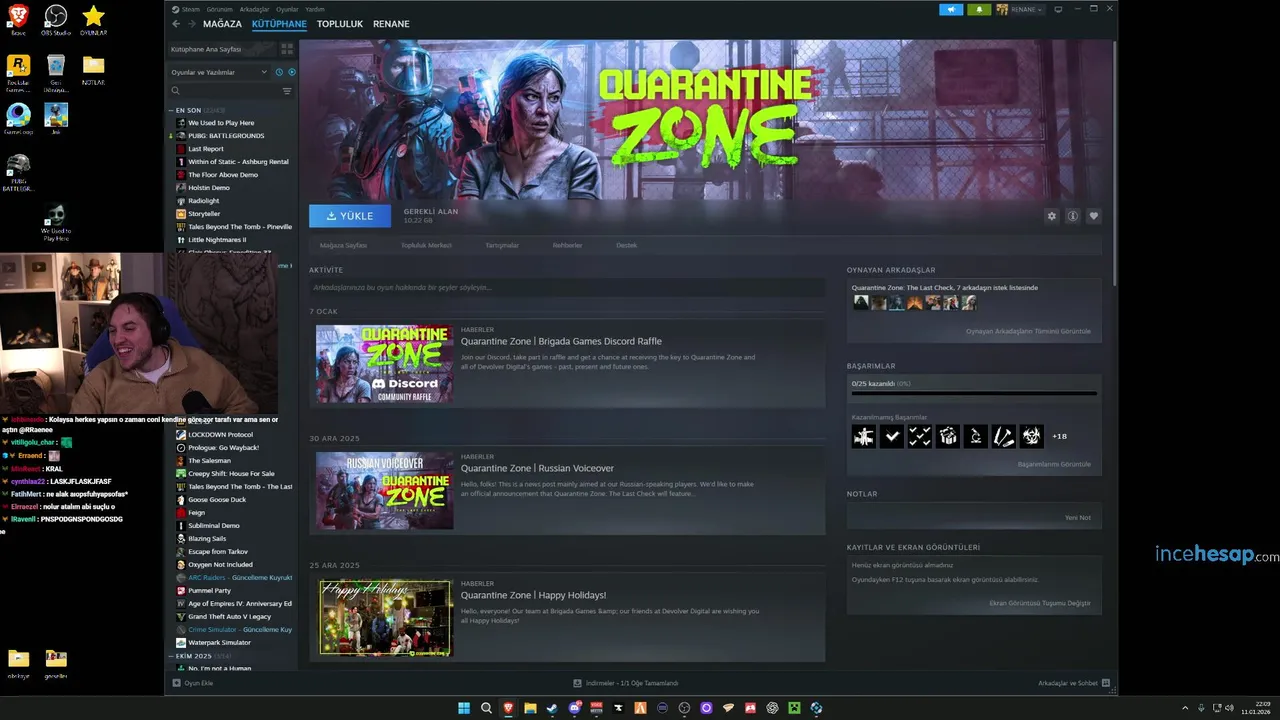Click the recent activity clock filter icon

pyautogui.click(x=279, y=72)
